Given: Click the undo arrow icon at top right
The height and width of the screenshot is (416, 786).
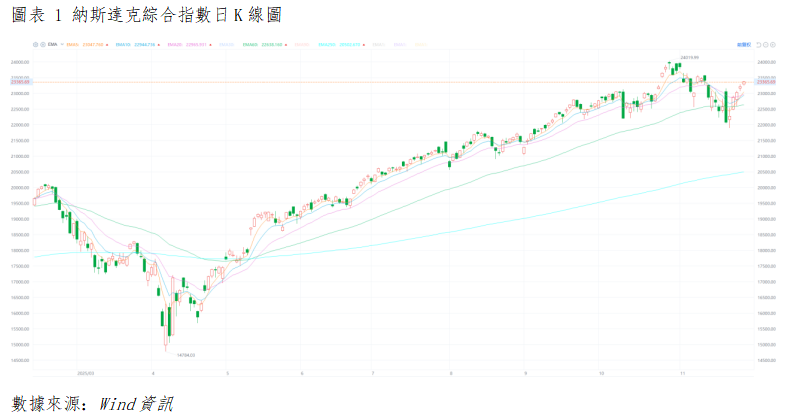Looking at the screenshot, I should pos(760,45).
